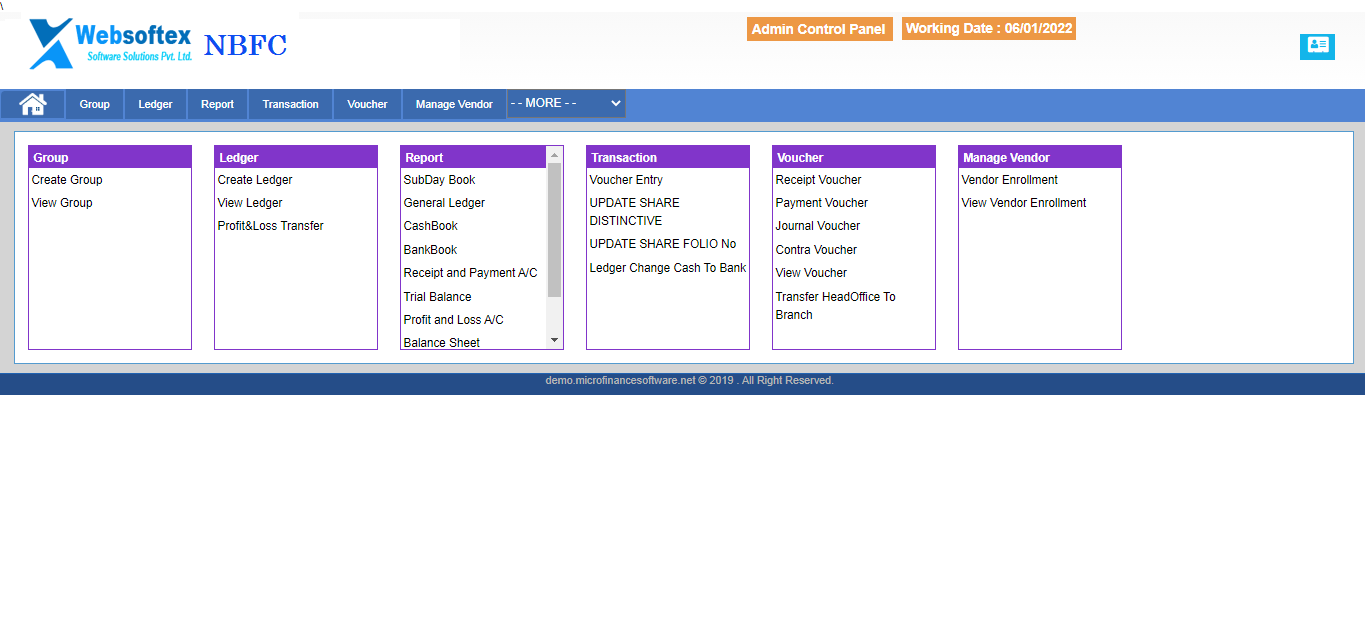
Task: Open the MORE dropdown menu
Action: (x=566, y=103)
